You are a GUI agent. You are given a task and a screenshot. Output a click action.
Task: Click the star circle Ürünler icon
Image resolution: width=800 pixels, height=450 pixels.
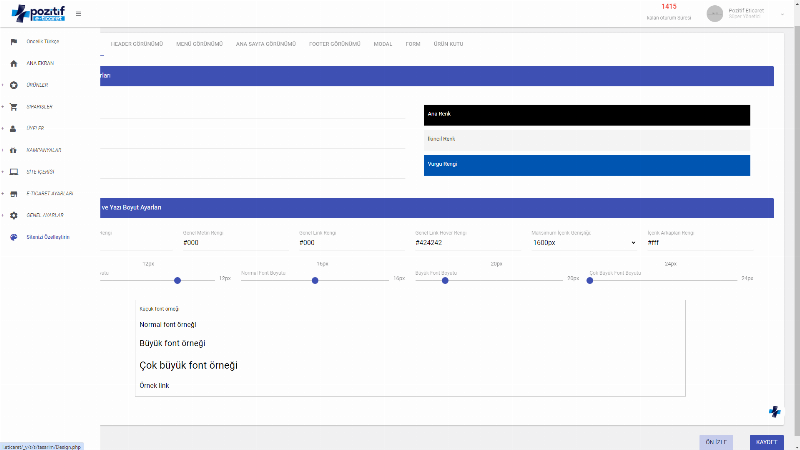(x=14, y=85)
